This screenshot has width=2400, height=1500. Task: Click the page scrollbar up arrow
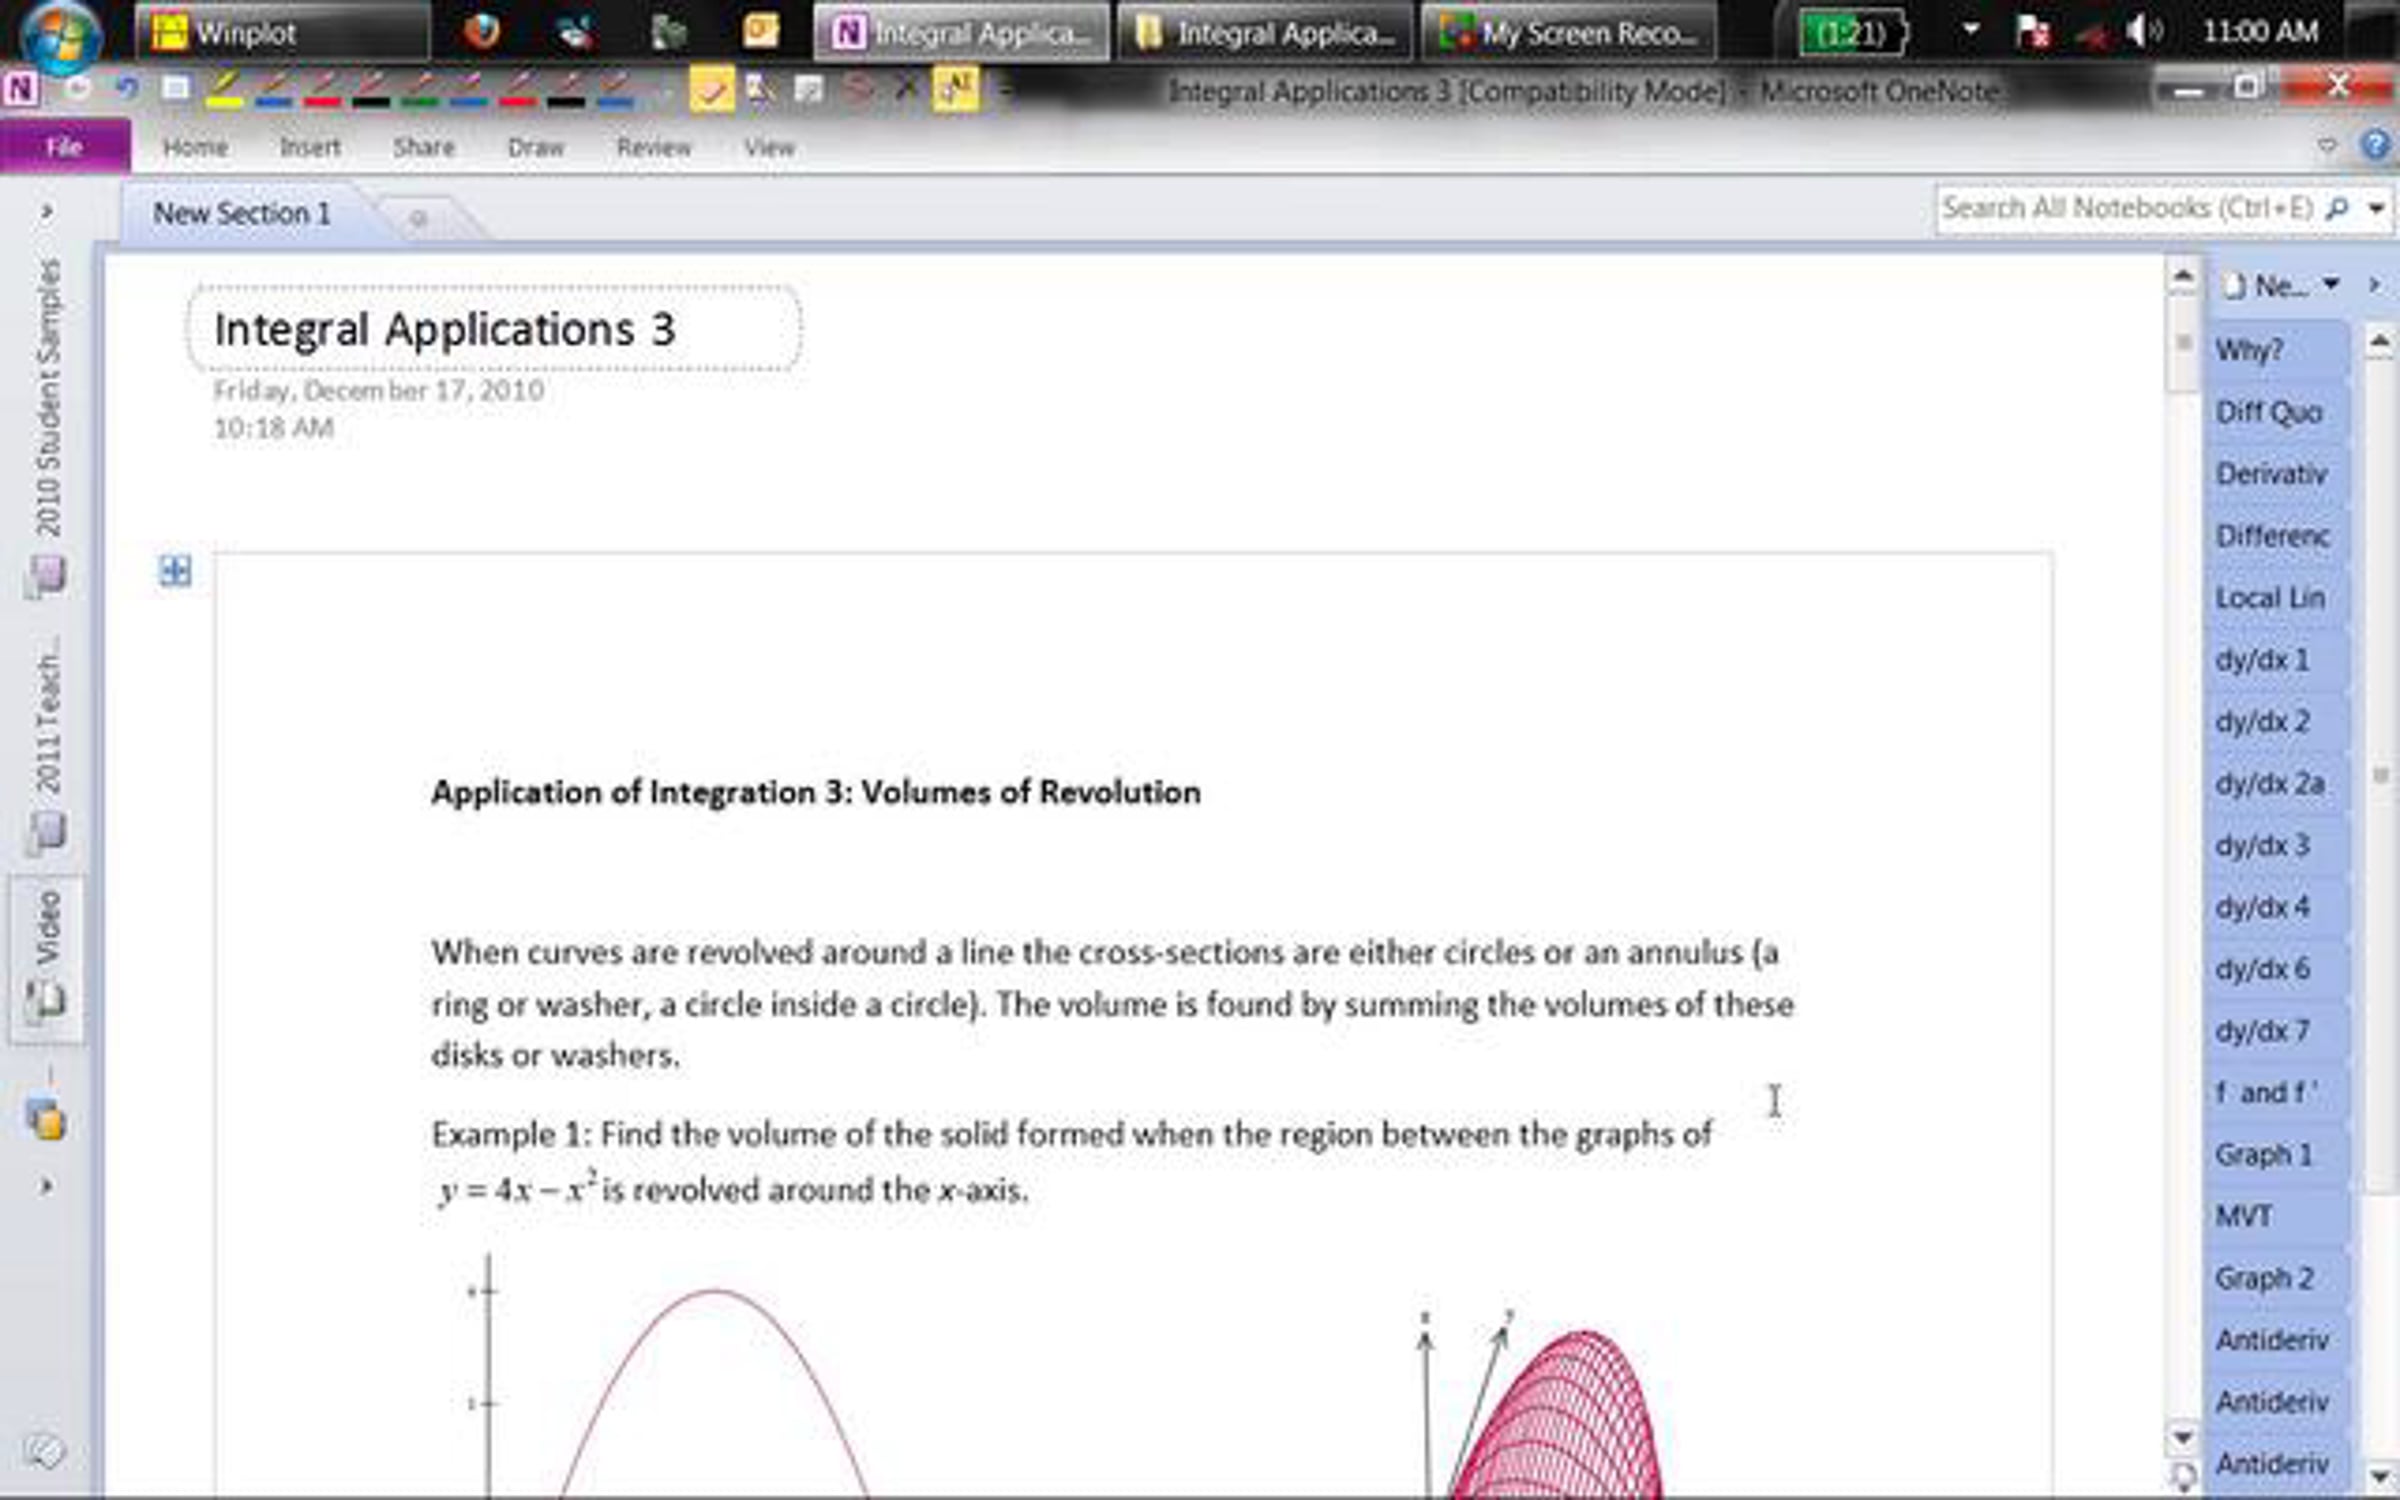click(x=2183, y=276)
